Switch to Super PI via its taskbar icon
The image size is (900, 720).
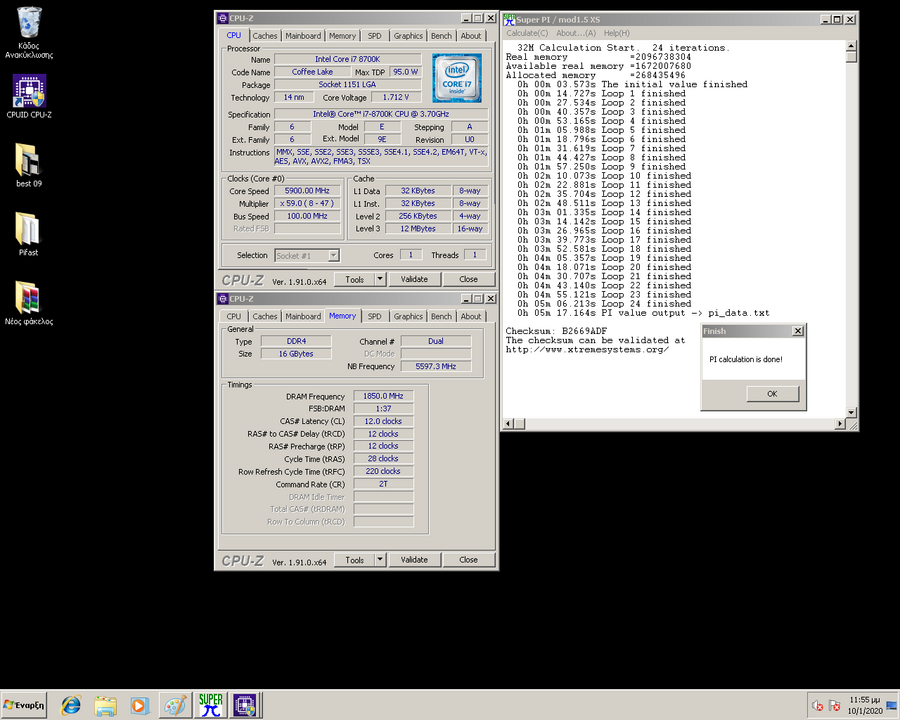point(211,705)
